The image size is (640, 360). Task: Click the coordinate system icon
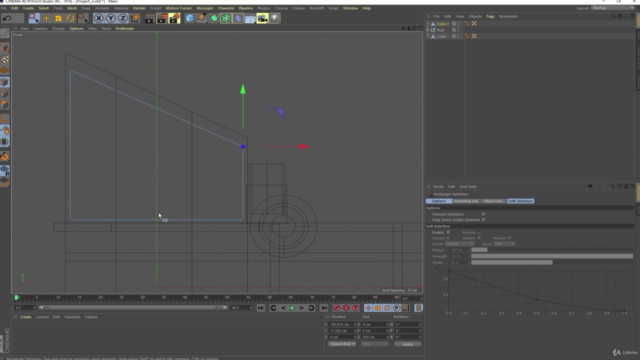pos(135,18)
